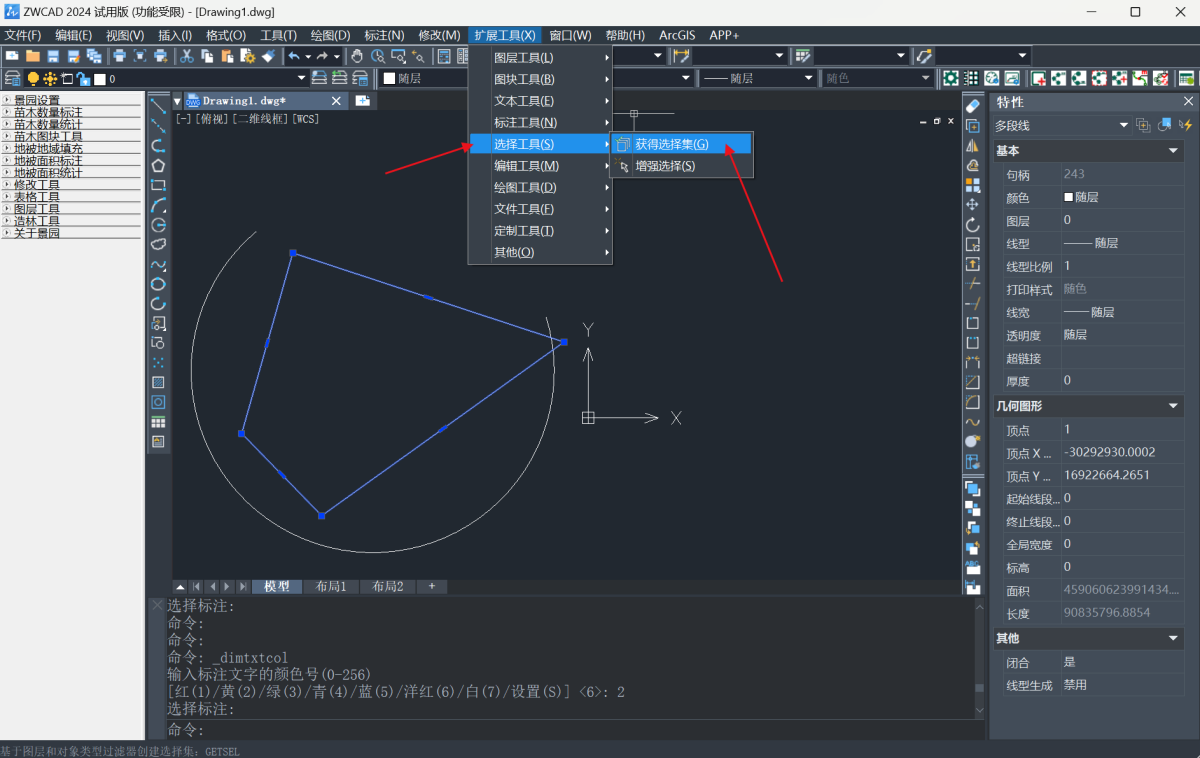Viewport: 1200px width, 758px height.
Task: Open the object type dropdown 多段线
Action: tap(1061, 125)
